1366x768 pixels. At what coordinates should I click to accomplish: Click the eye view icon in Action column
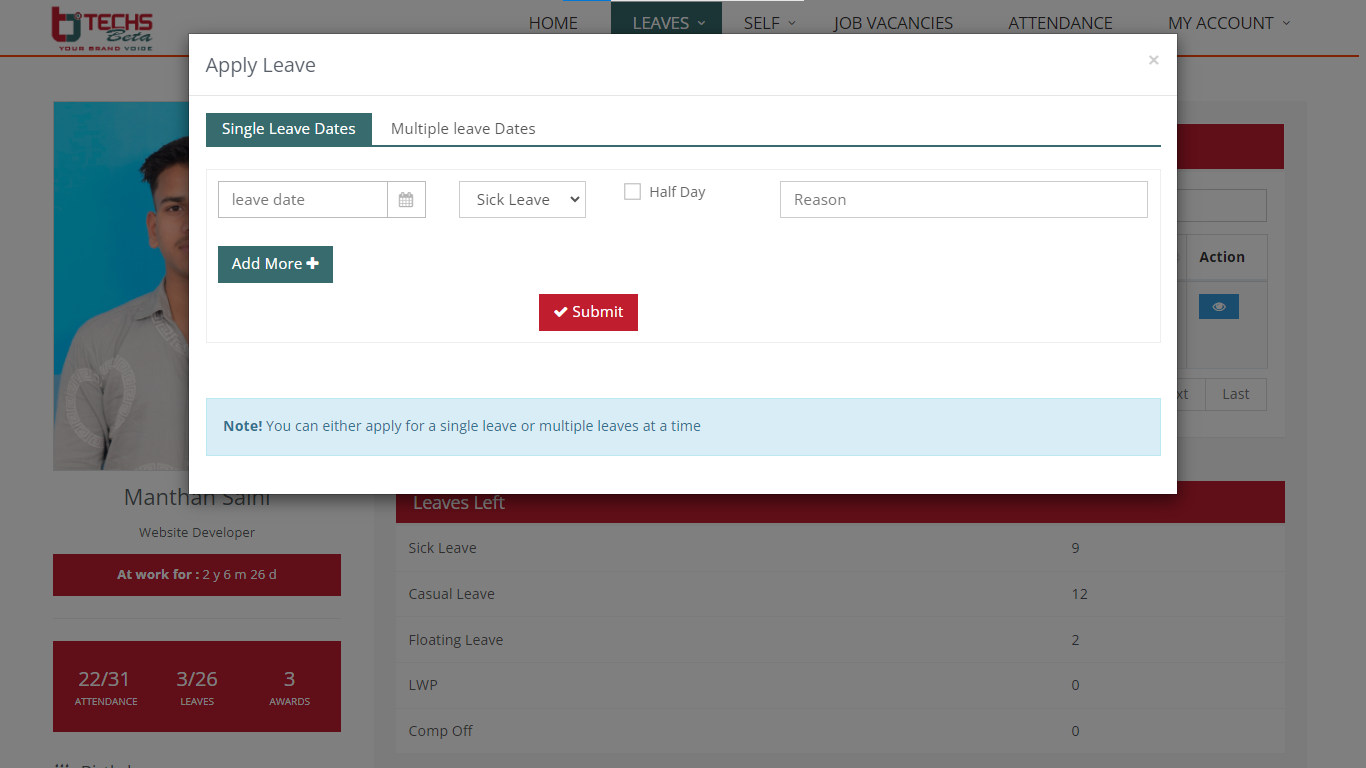[1218, 307]
